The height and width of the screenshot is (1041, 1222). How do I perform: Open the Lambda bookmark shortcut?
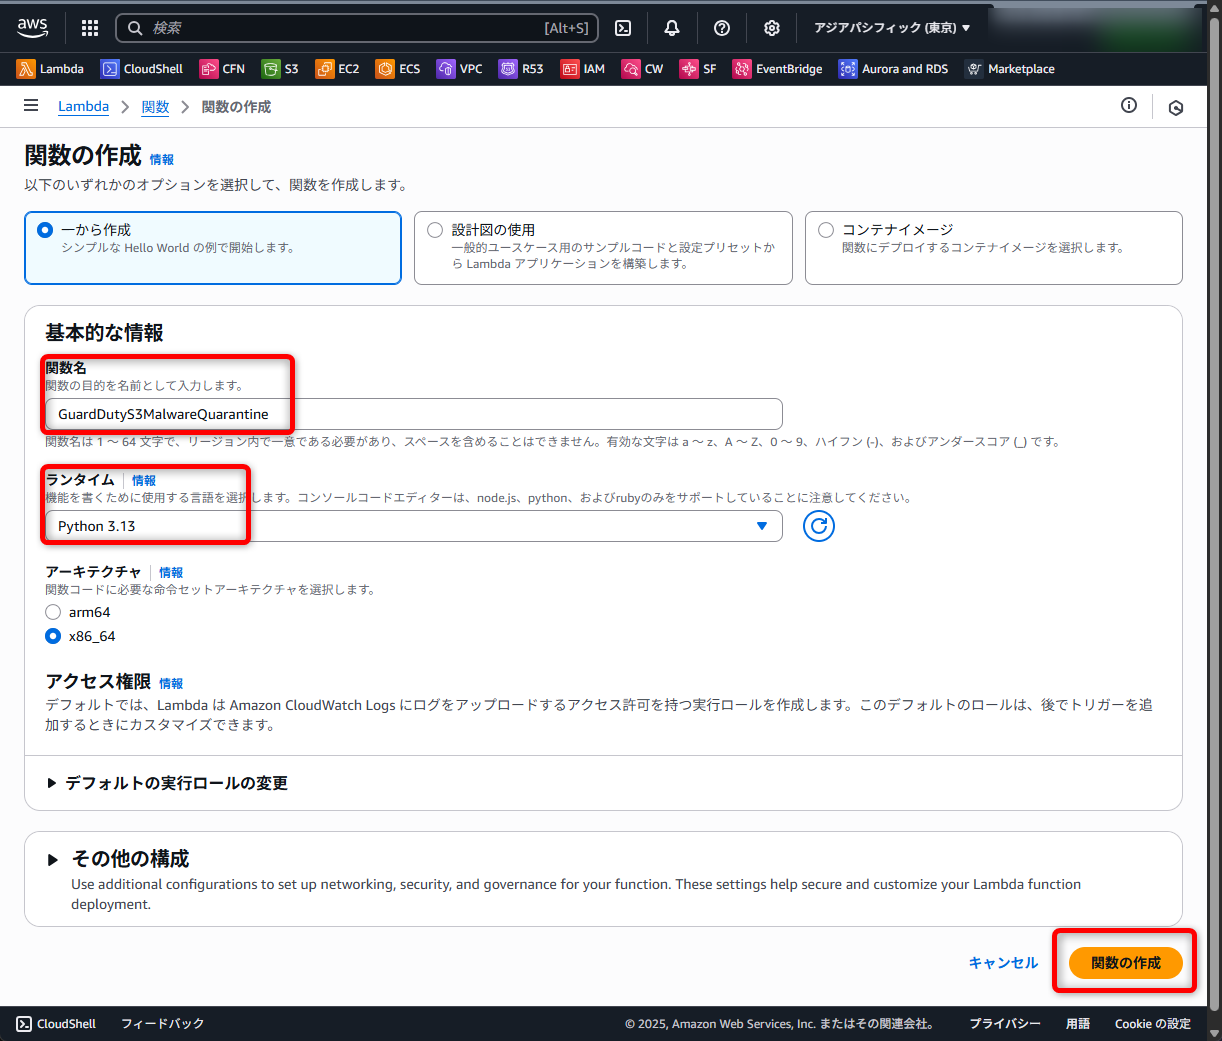50,69
